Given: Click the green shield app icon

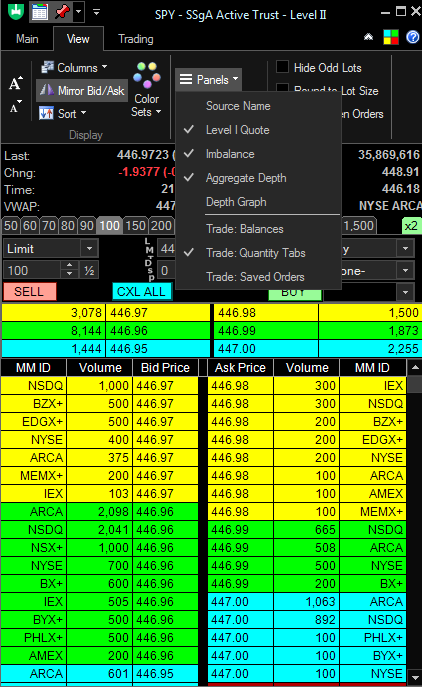Looking at the screenshot, I should click(16, 11).
